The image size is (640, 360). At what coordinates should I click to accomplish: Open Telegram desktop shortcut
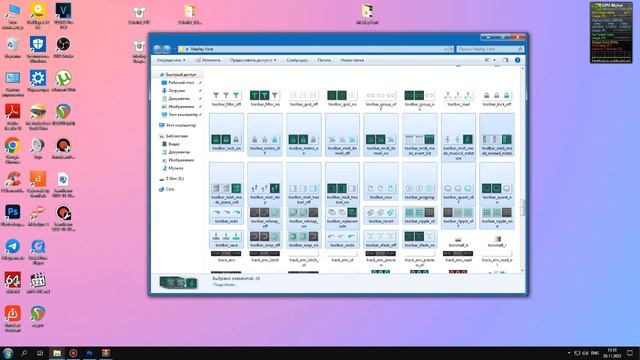(x=13, y=249)
